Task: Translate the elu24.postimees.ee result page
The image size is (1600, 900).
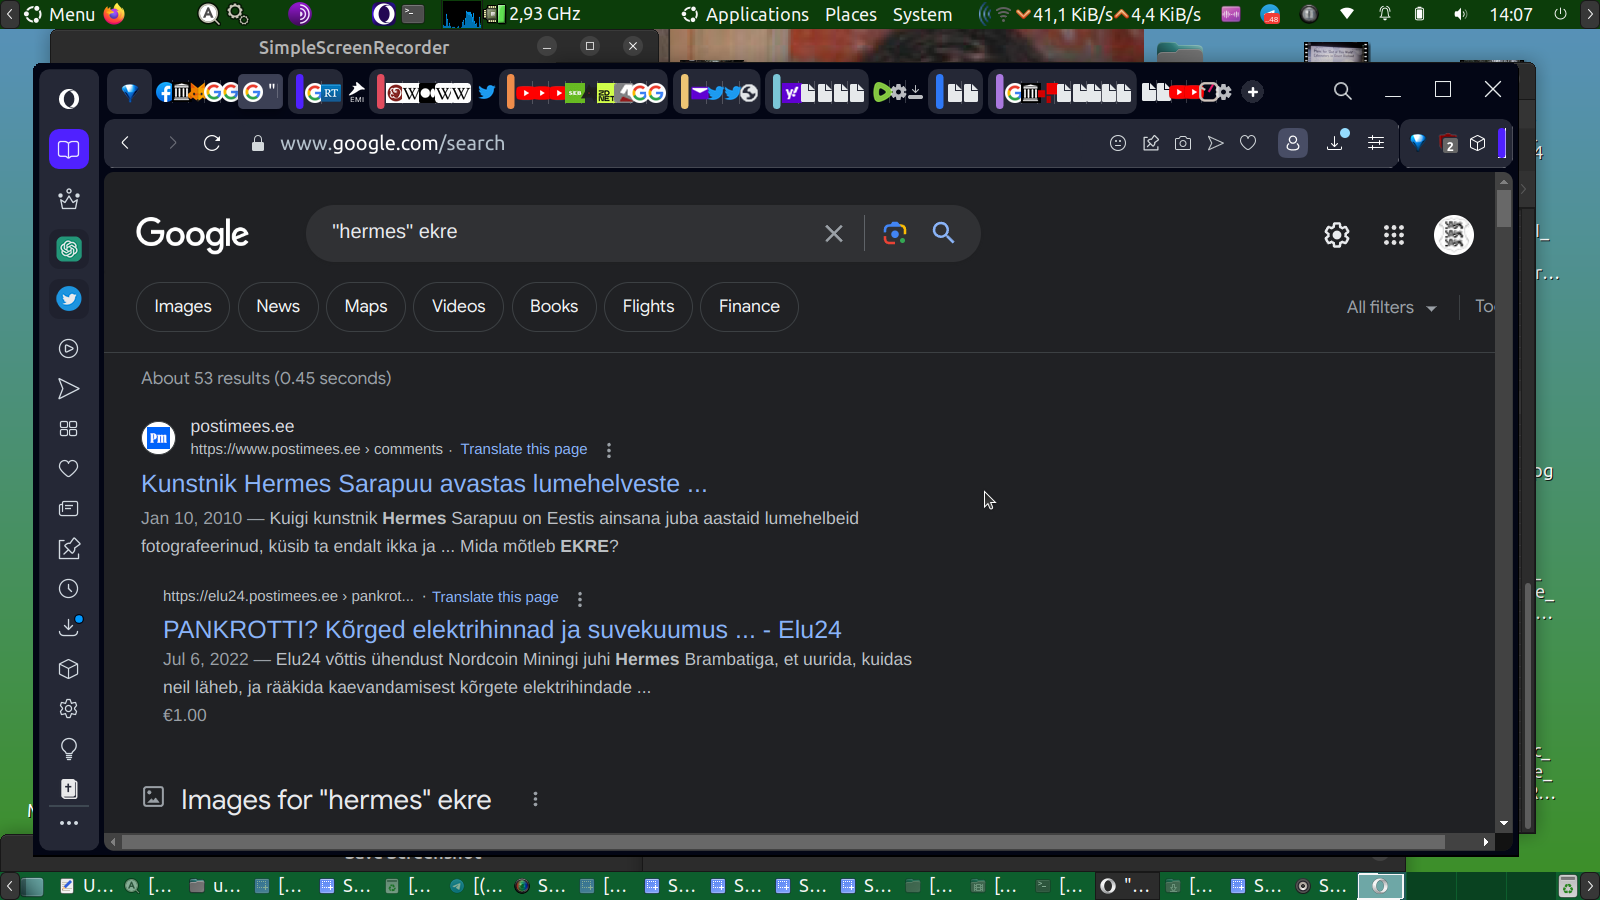Action: pyautogui.click(x=495, y=597)
